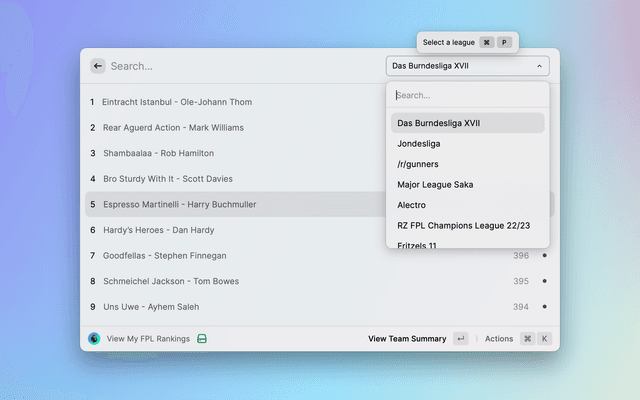Viewport: 640px width, 400px height.
Task: Pick Major League Saka in dropdown
Action: click(x=435, y=185)
